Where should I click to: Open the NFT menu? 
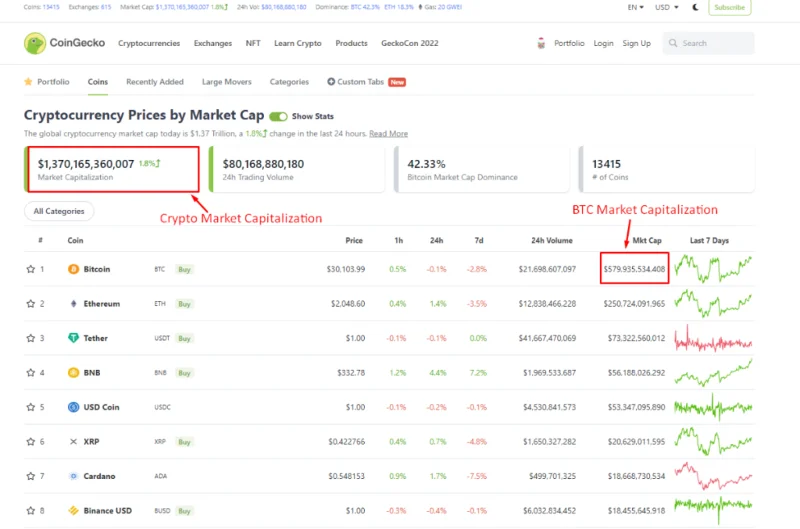click(253, 43)
